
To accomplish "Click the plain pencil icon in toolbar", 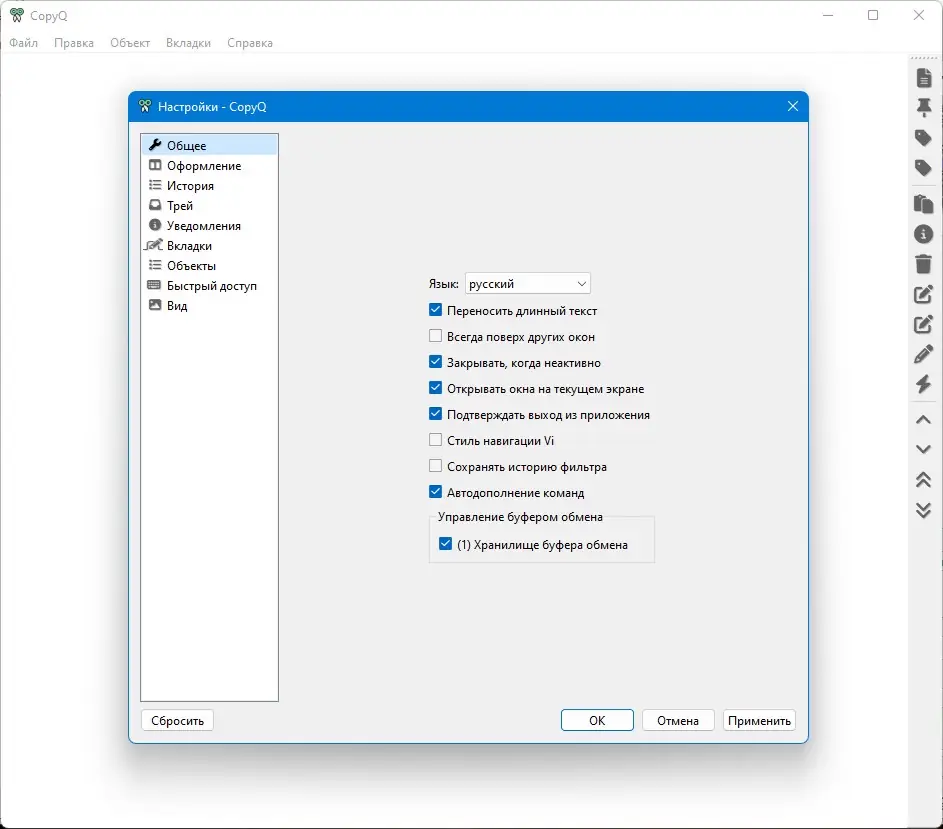I will click(924, 354).
